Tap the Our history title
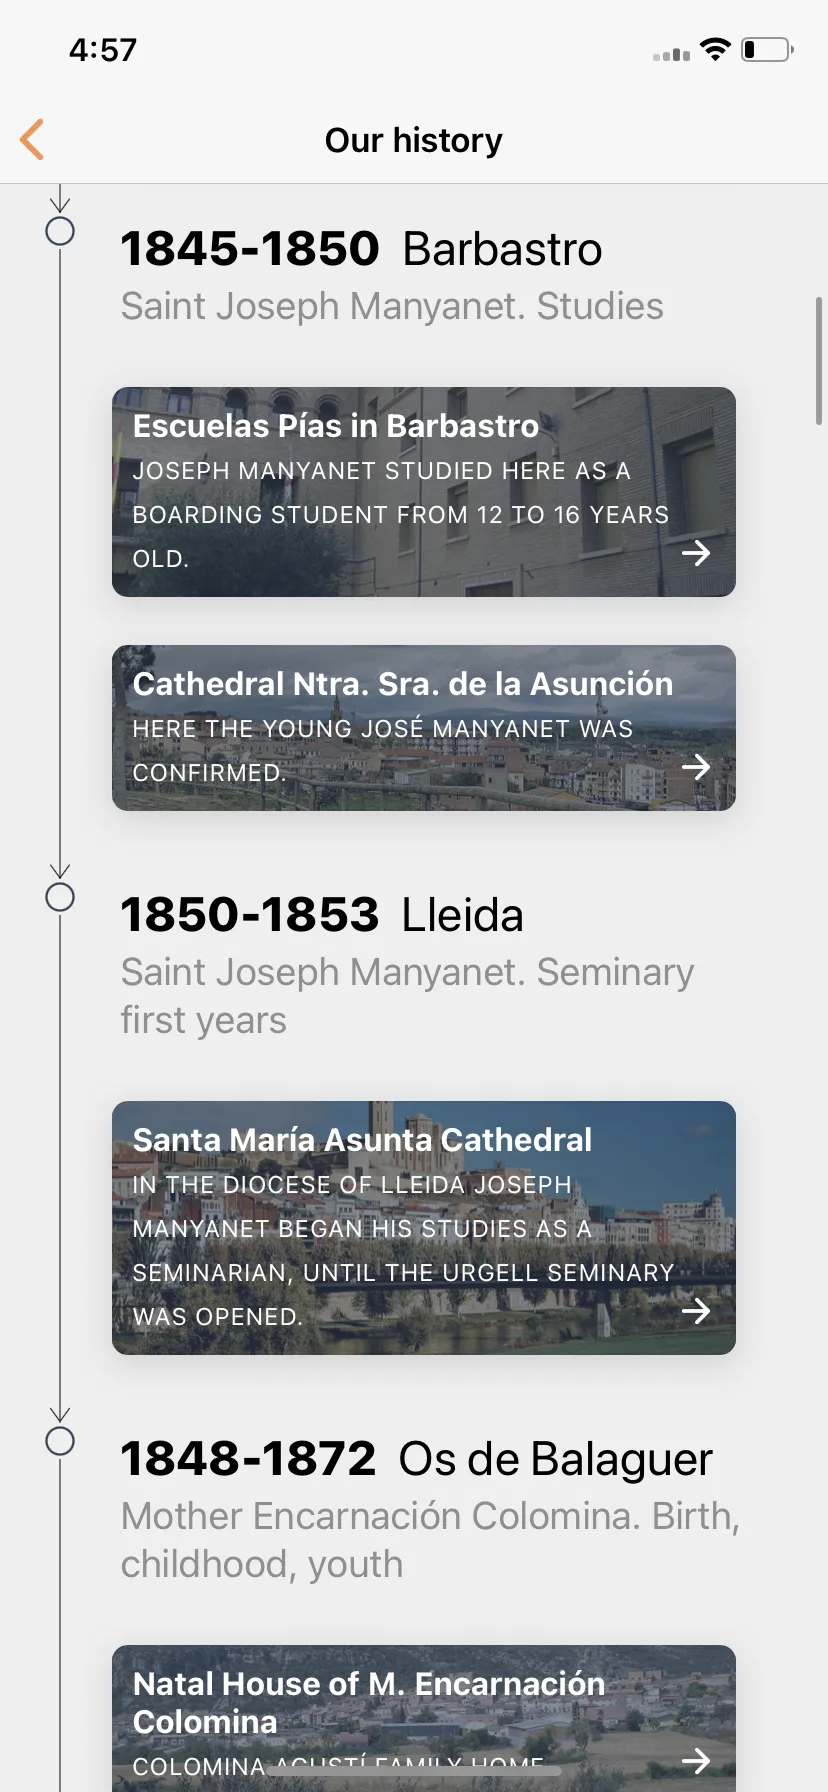The image size is (828, 1792). pyautogui.click(x=414, y=140)
